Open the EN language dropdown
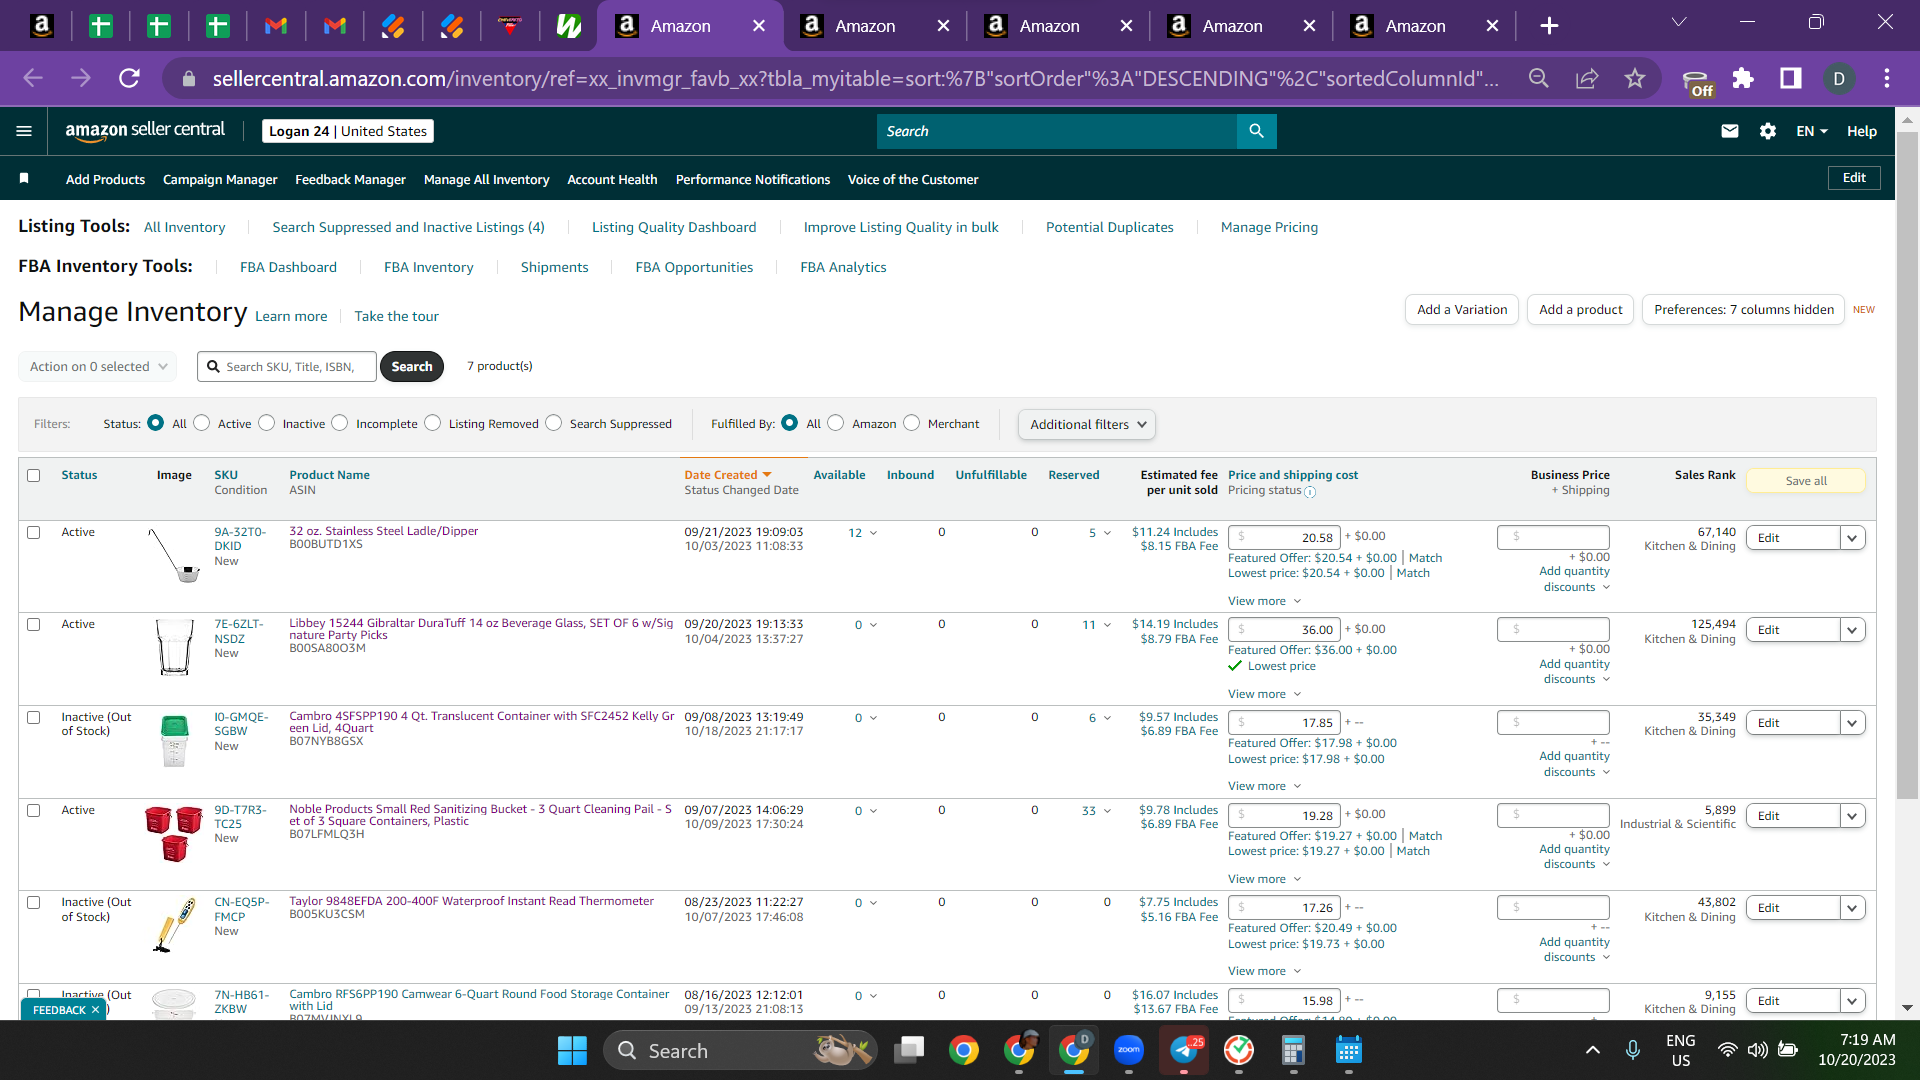1920x1080 pixels. (1812, 131)
